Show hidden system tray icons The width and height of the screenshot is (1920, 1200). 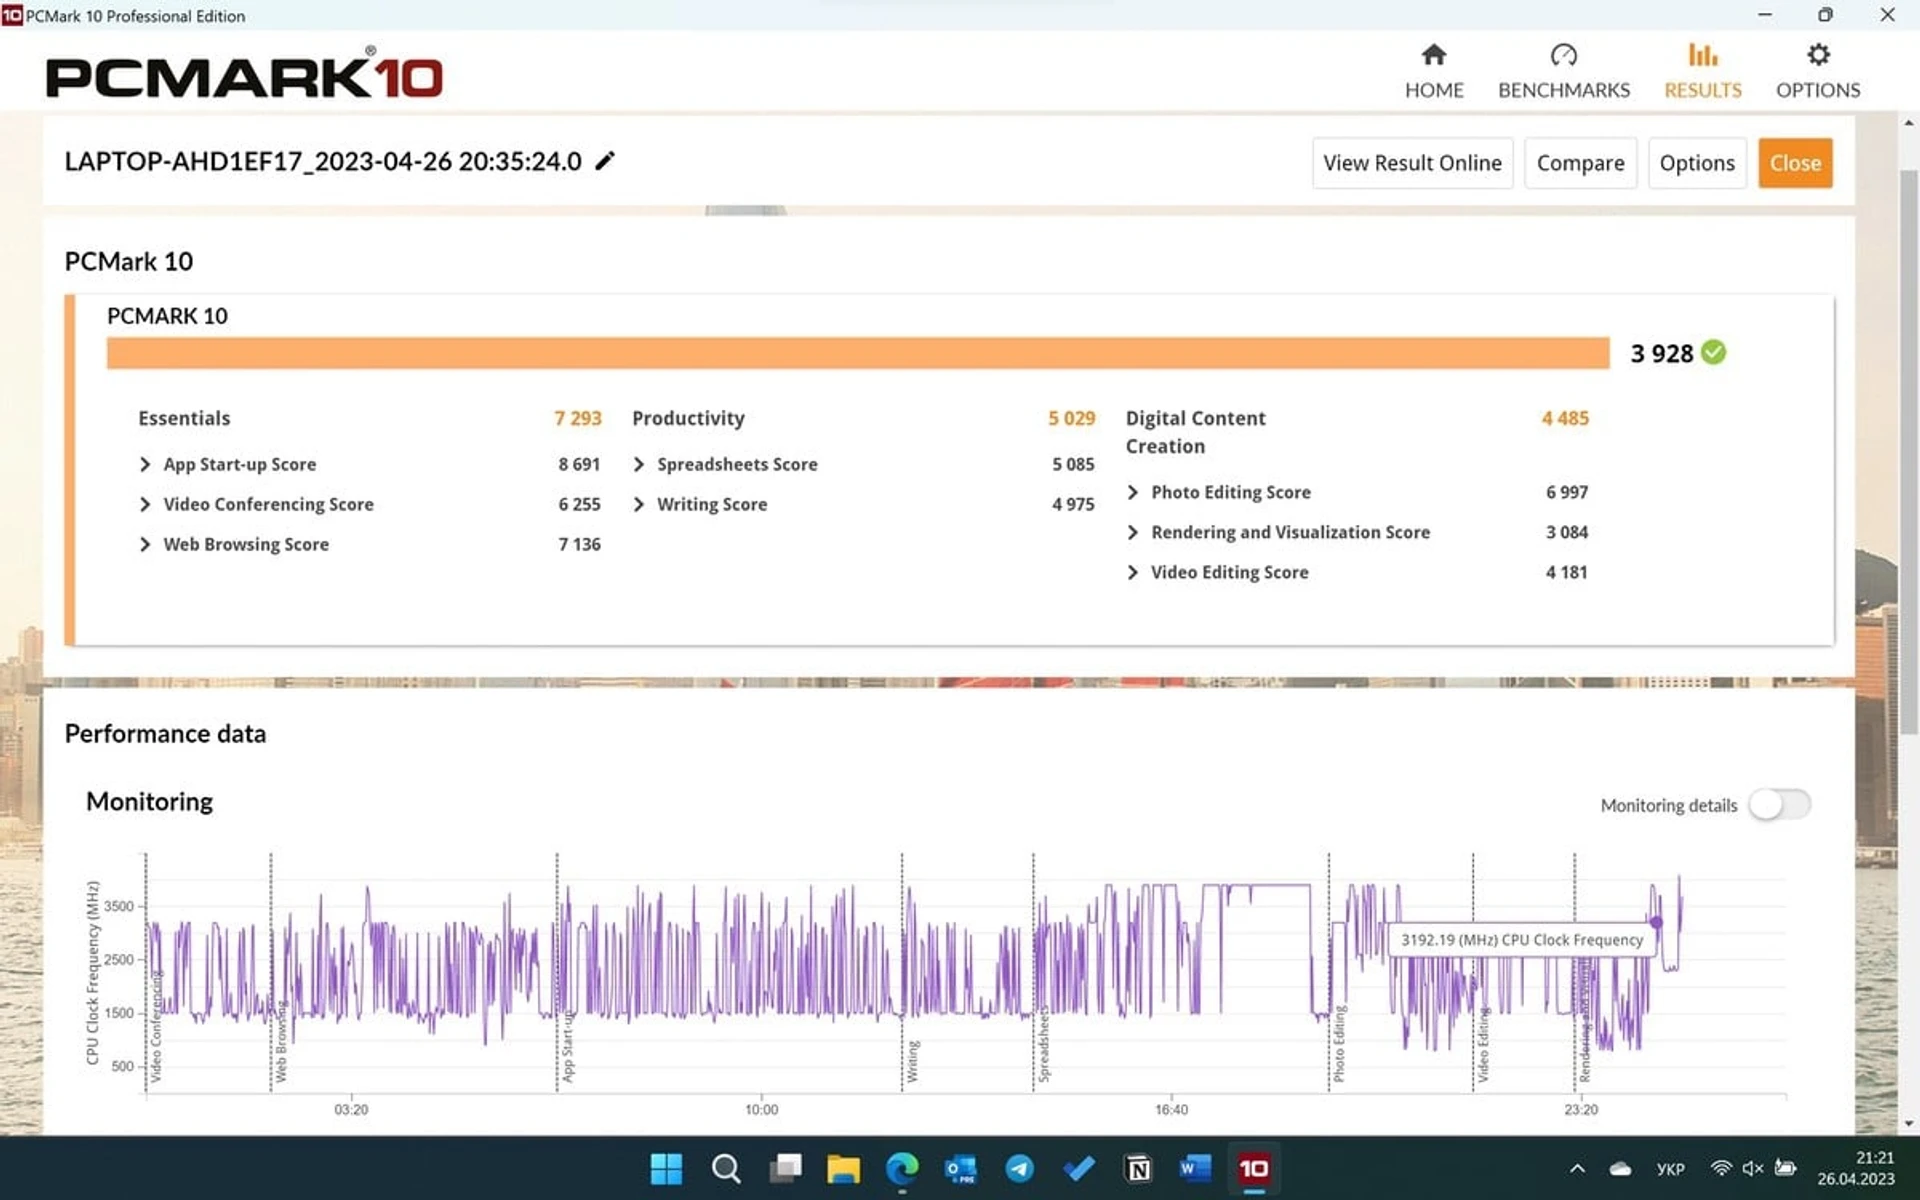pos(1577,1168)
